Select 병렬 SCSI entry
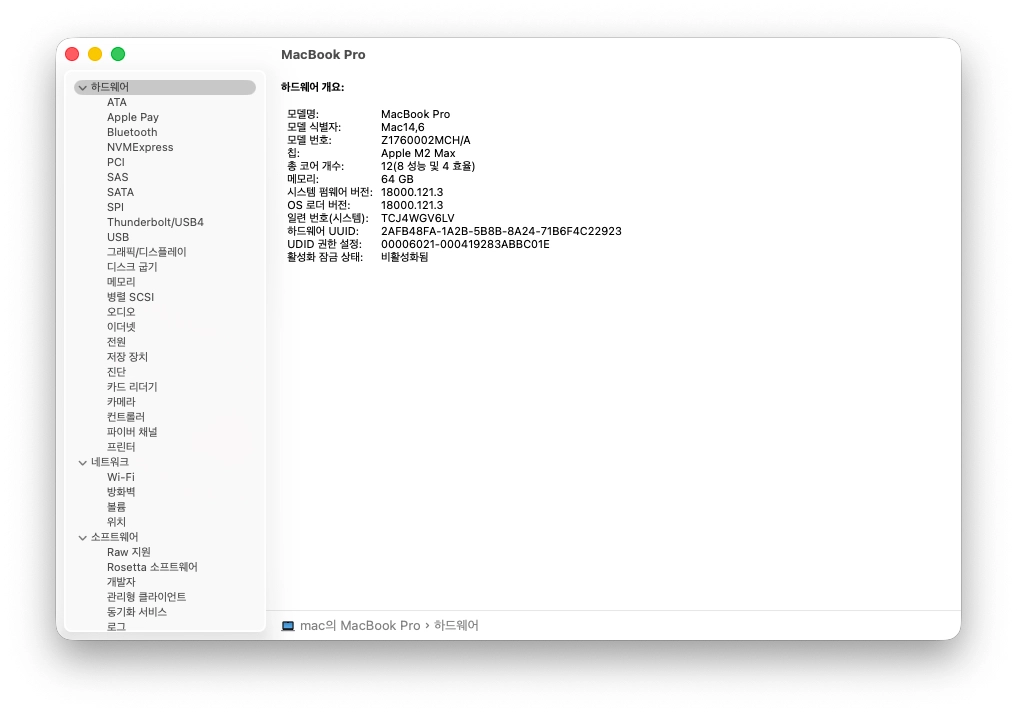 pyautogui.click(x=130, y=297)
